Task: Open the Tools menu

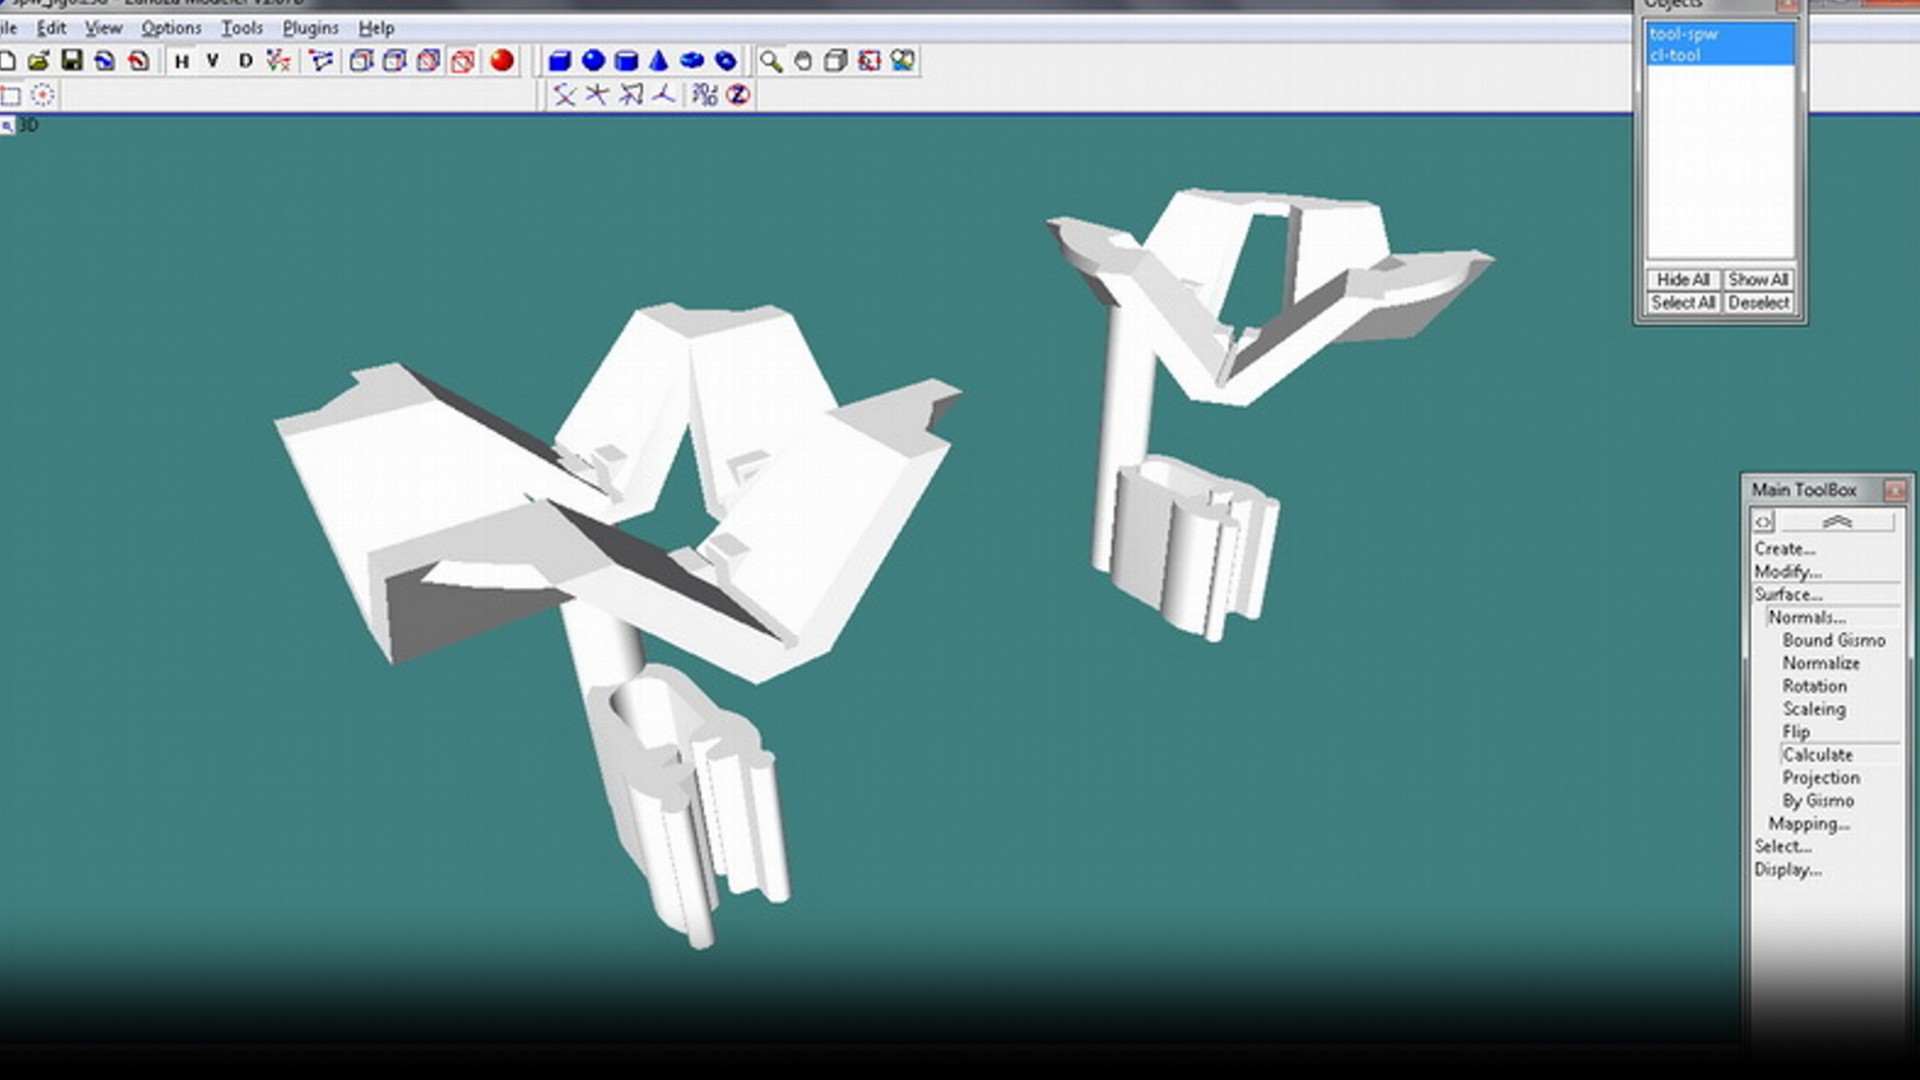Action: pyautogui.click(x=241, y=28)
